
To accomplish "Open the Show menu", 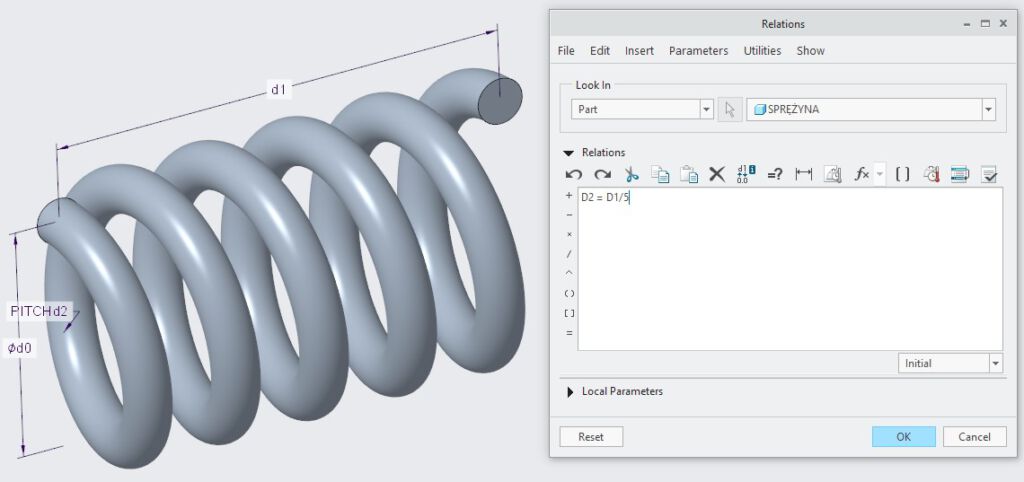I will pos(810,50).
